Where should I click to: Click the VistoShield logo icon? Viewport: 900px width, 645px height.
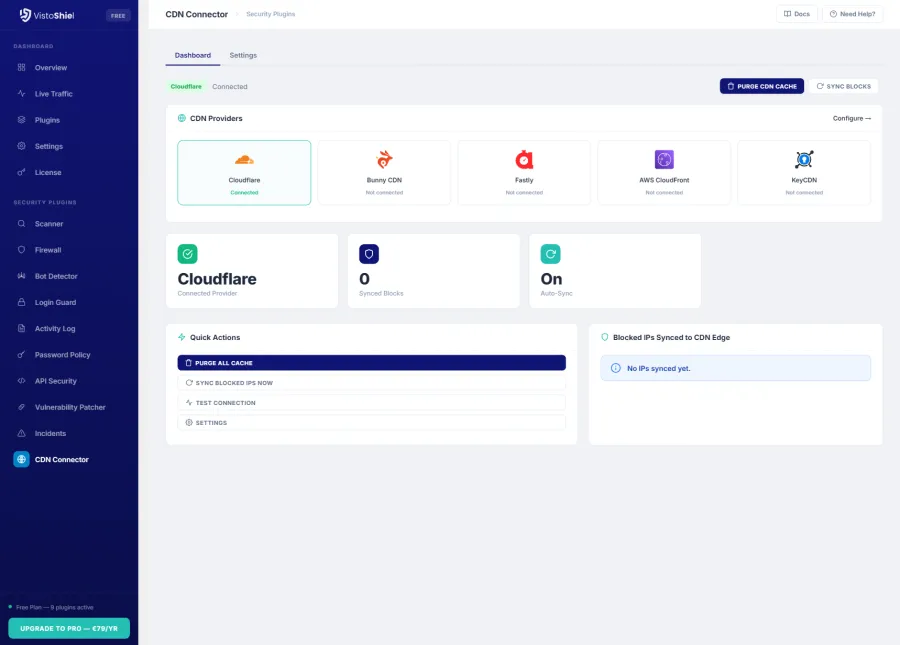[25, 15]
